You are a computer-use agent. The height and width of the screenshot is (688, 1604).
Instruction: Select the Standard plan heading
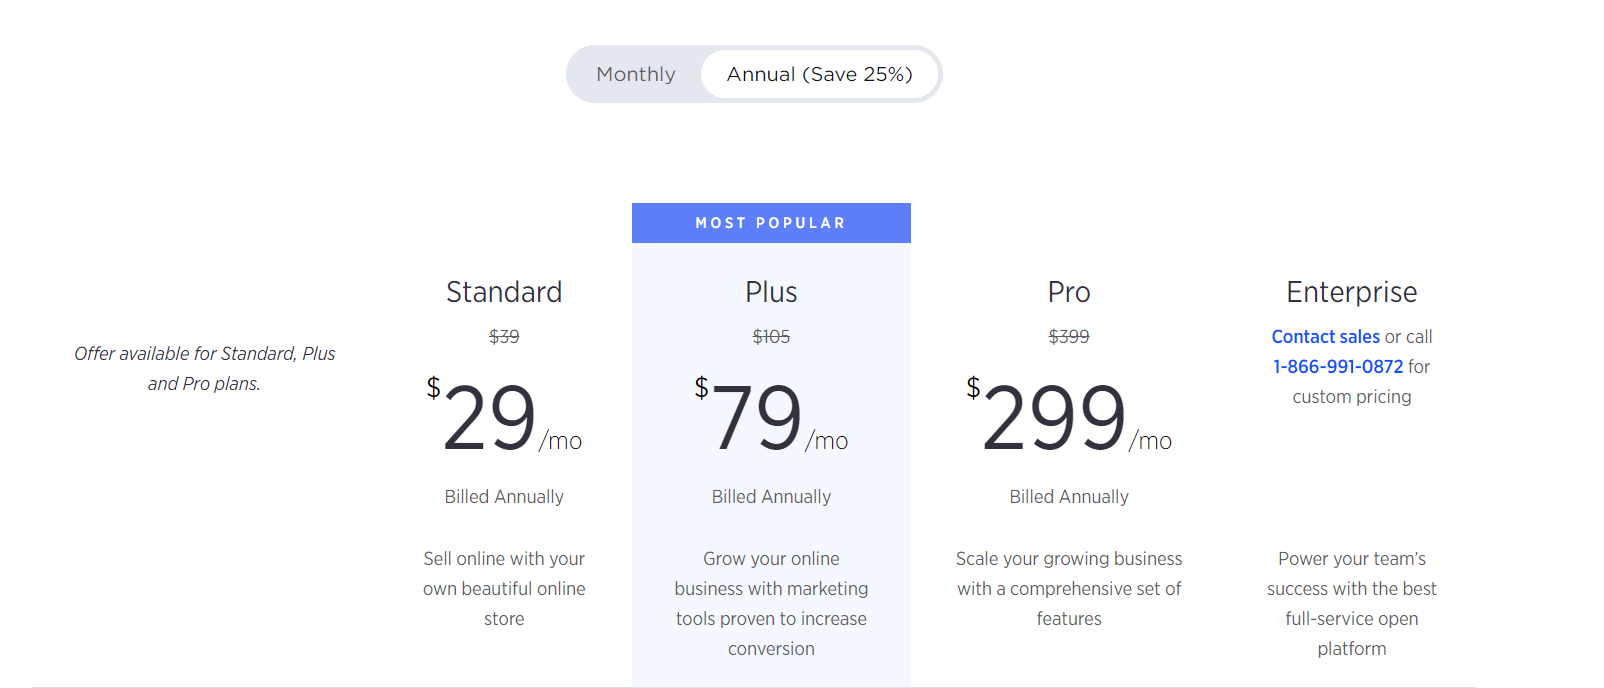(504, 292)
